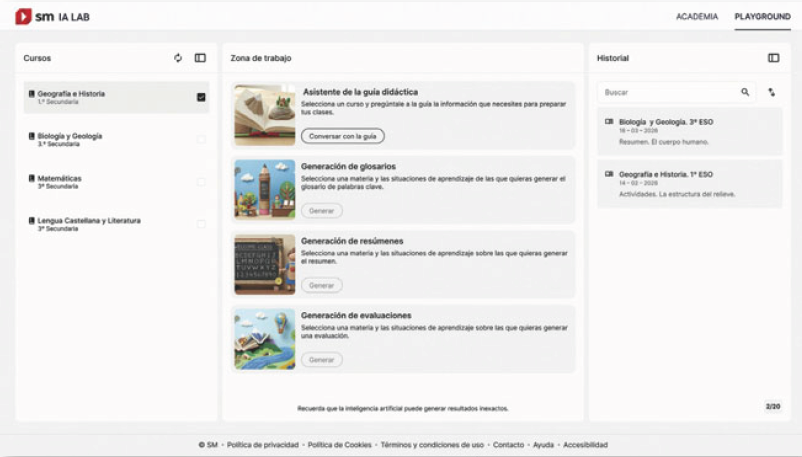Click the book icon next to Matemáticas
802x457 pixels.
(31, 178)
